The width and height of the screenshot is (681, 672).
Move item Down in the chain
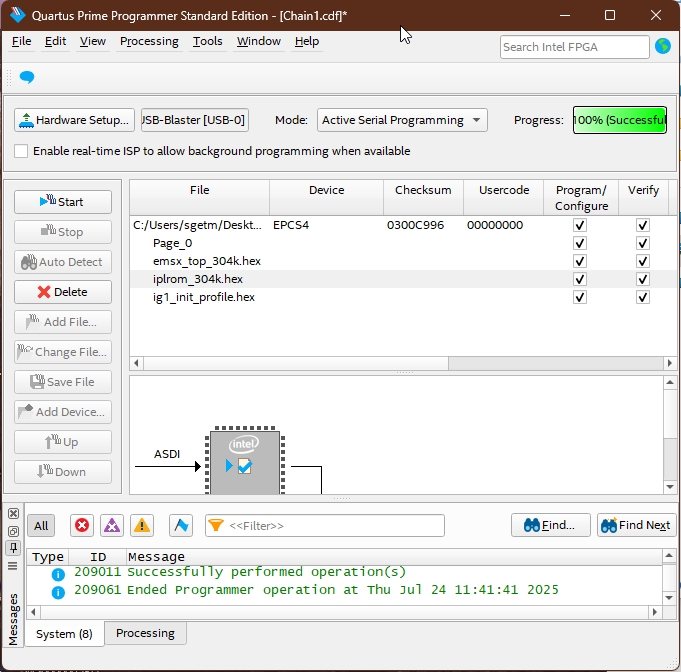[x=63, y=472]
